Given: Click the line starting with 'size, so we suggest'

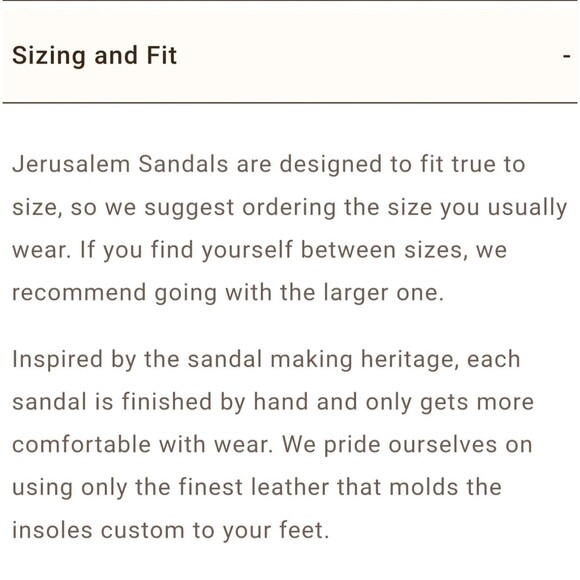Looking at the screenshot, I should pos(290,208).
